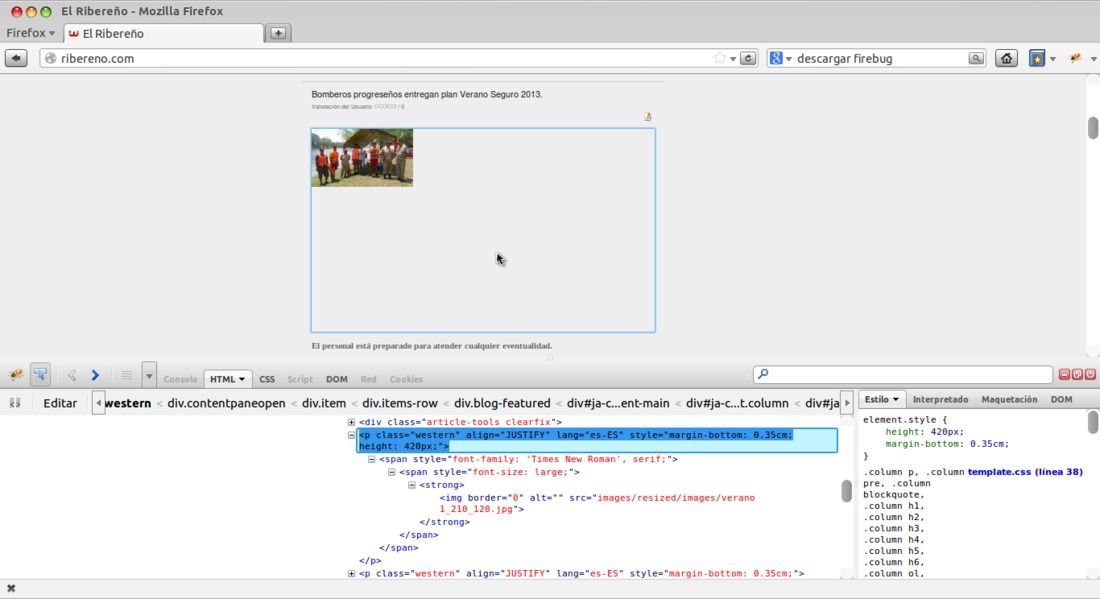Go to the Home page
The height and width of the screenshot is (599, 1100).
[x=1007, y=58]
